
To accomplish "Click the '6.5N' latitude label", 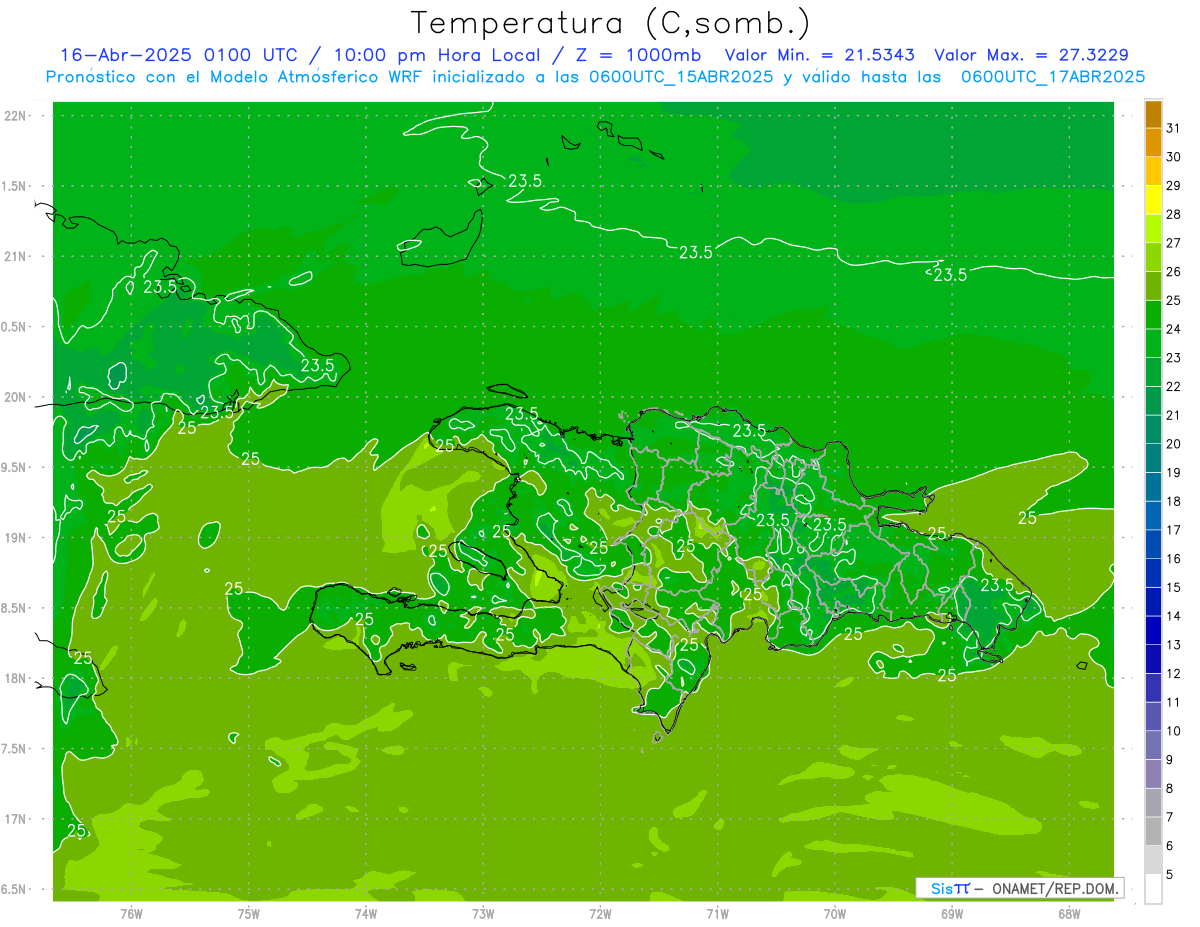I will [x=15, y=889].
